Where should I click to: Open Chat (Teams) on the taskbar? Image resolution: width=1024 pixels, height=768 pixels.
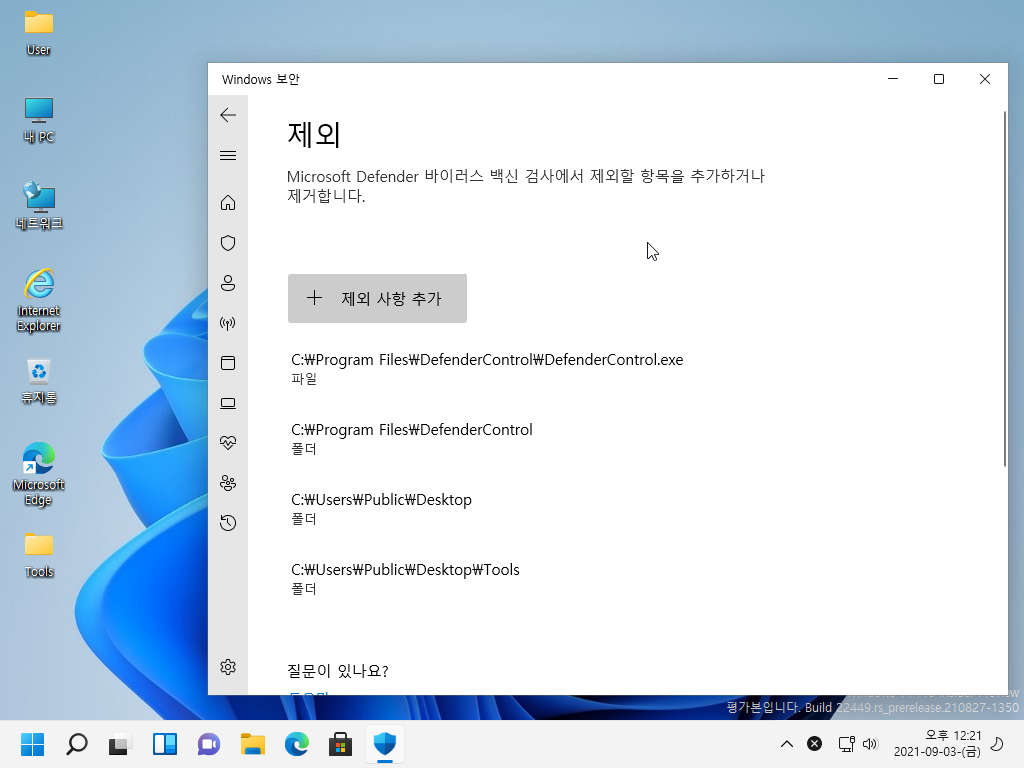pos(208,744)
